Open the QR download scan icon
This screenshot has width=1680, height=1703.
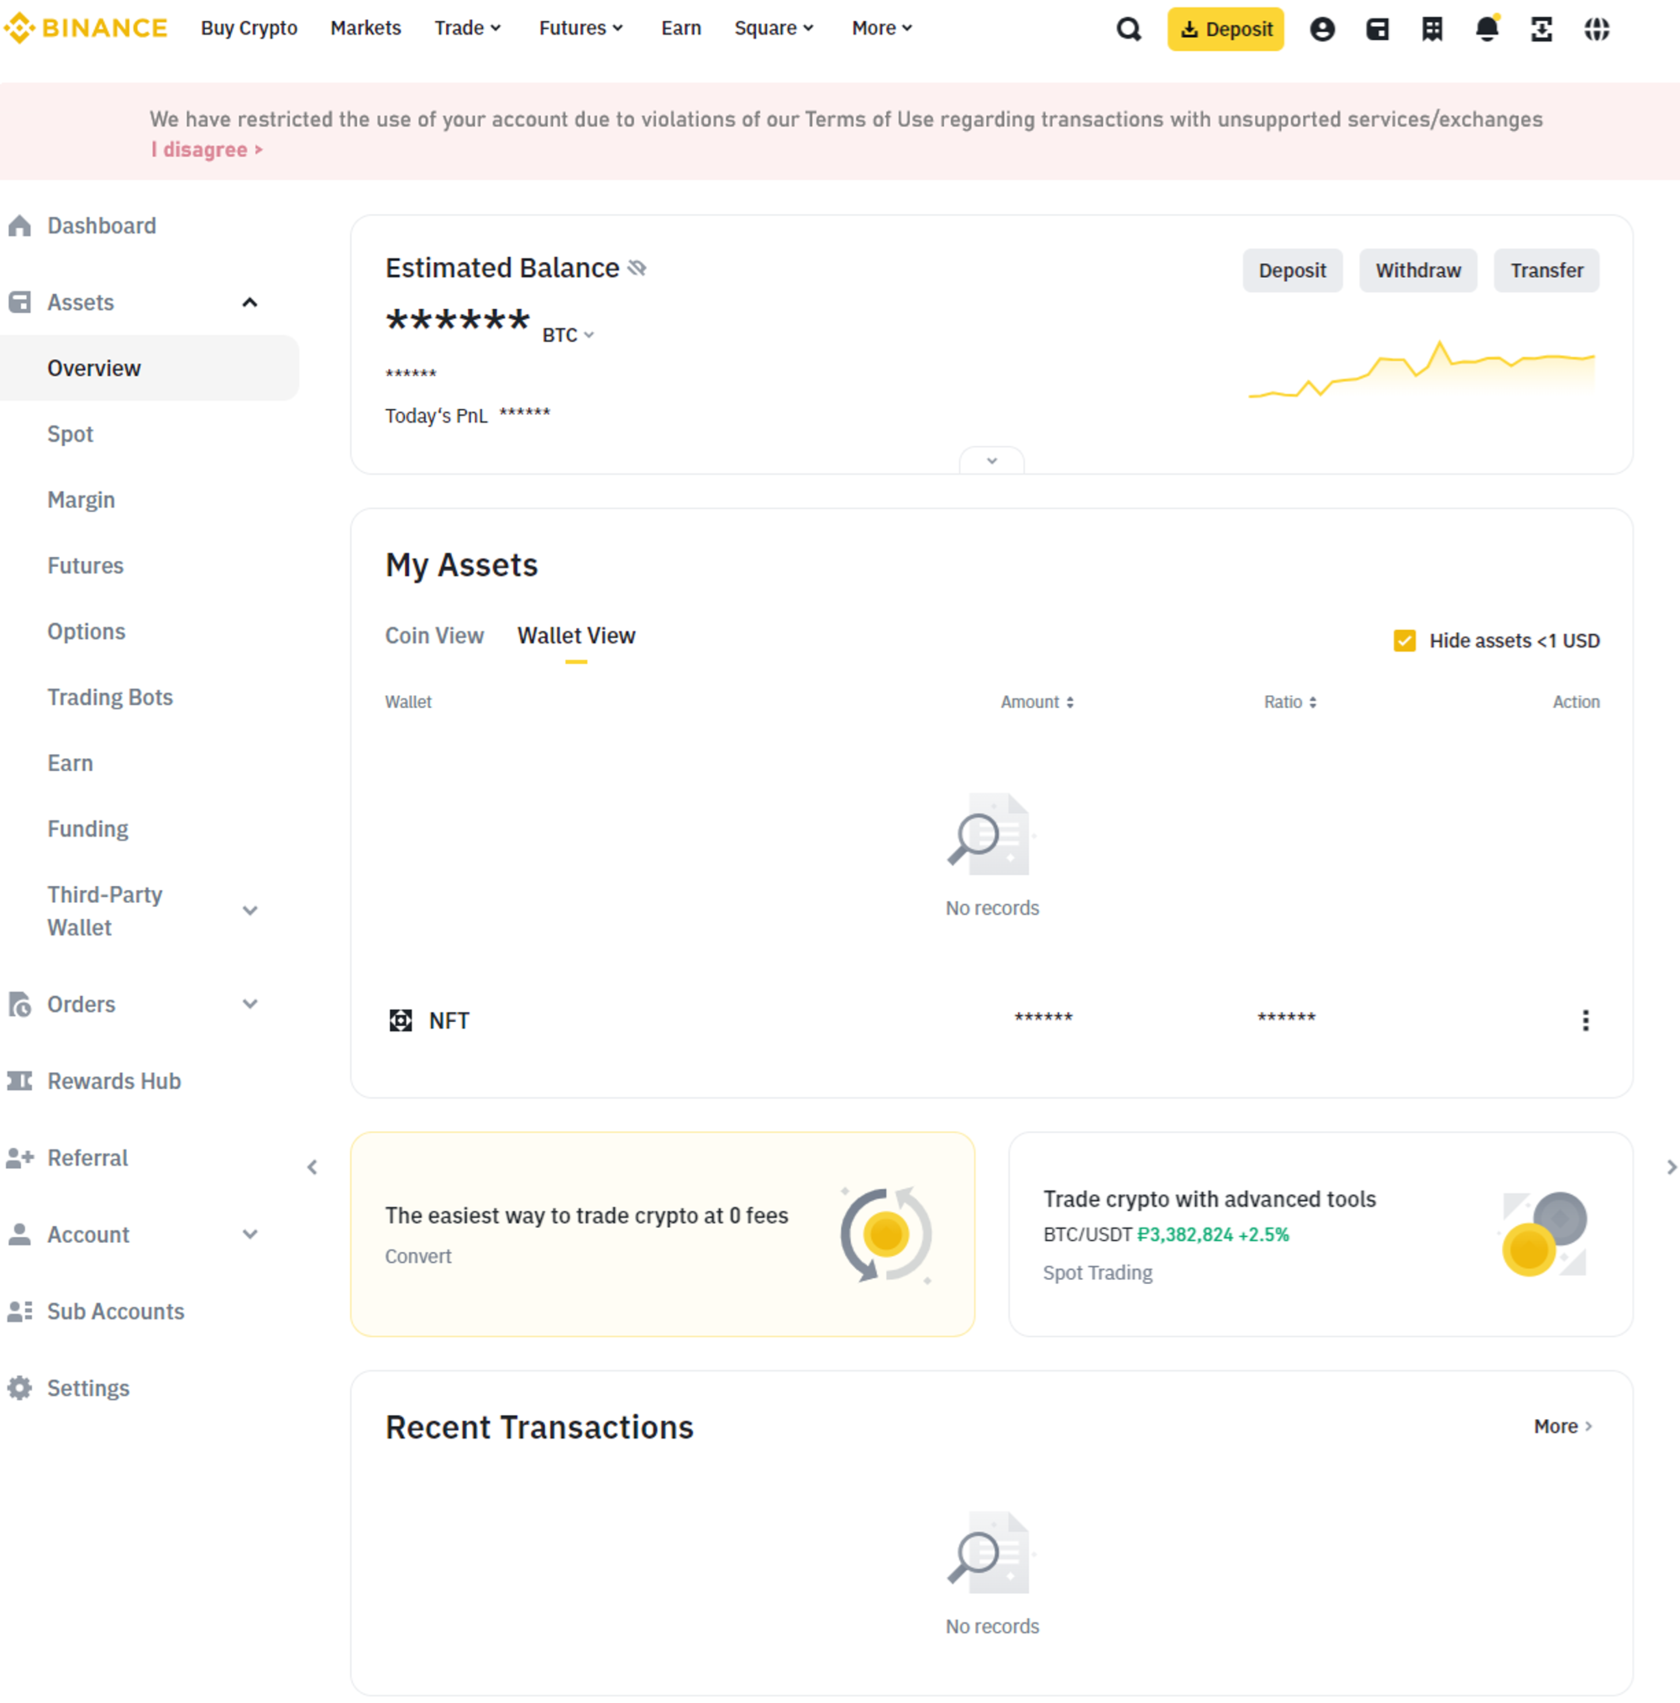point(1542,29)
